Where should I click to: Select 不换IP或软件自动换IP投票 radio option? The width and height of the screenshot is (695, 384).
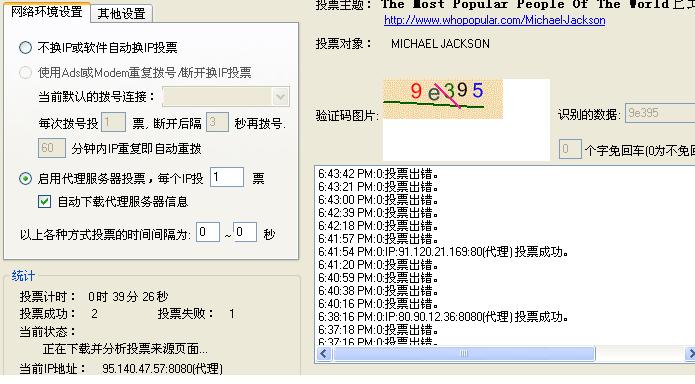pos(26,47)
